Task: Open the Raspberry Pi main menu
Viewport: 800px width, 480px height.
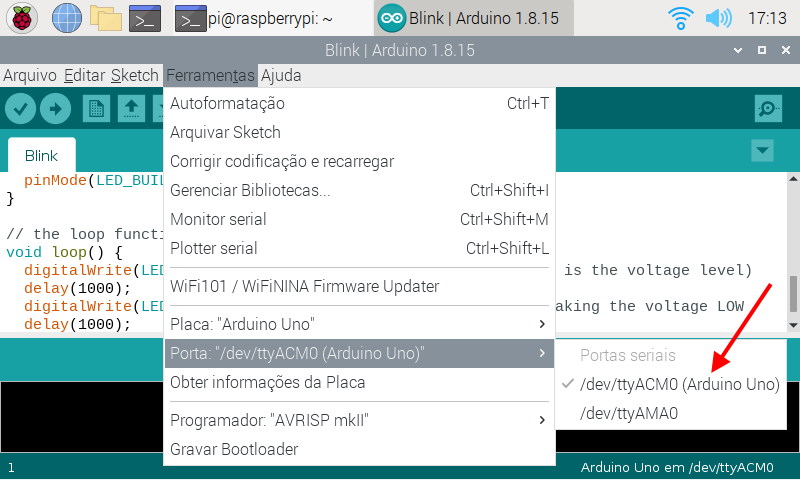Action: click(x=21, y=18)
